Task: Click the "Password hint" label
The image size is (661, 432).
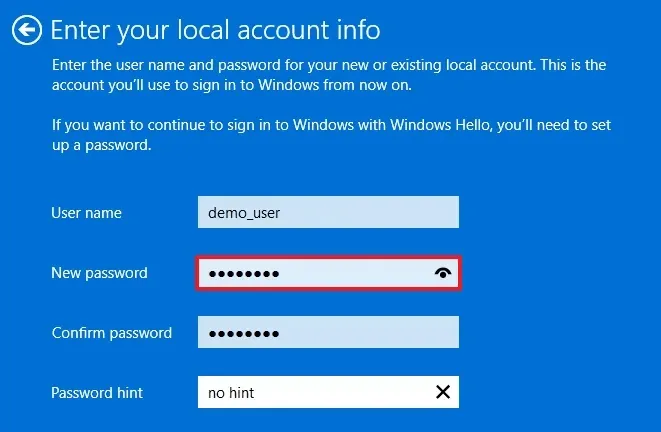Action: 97,393
